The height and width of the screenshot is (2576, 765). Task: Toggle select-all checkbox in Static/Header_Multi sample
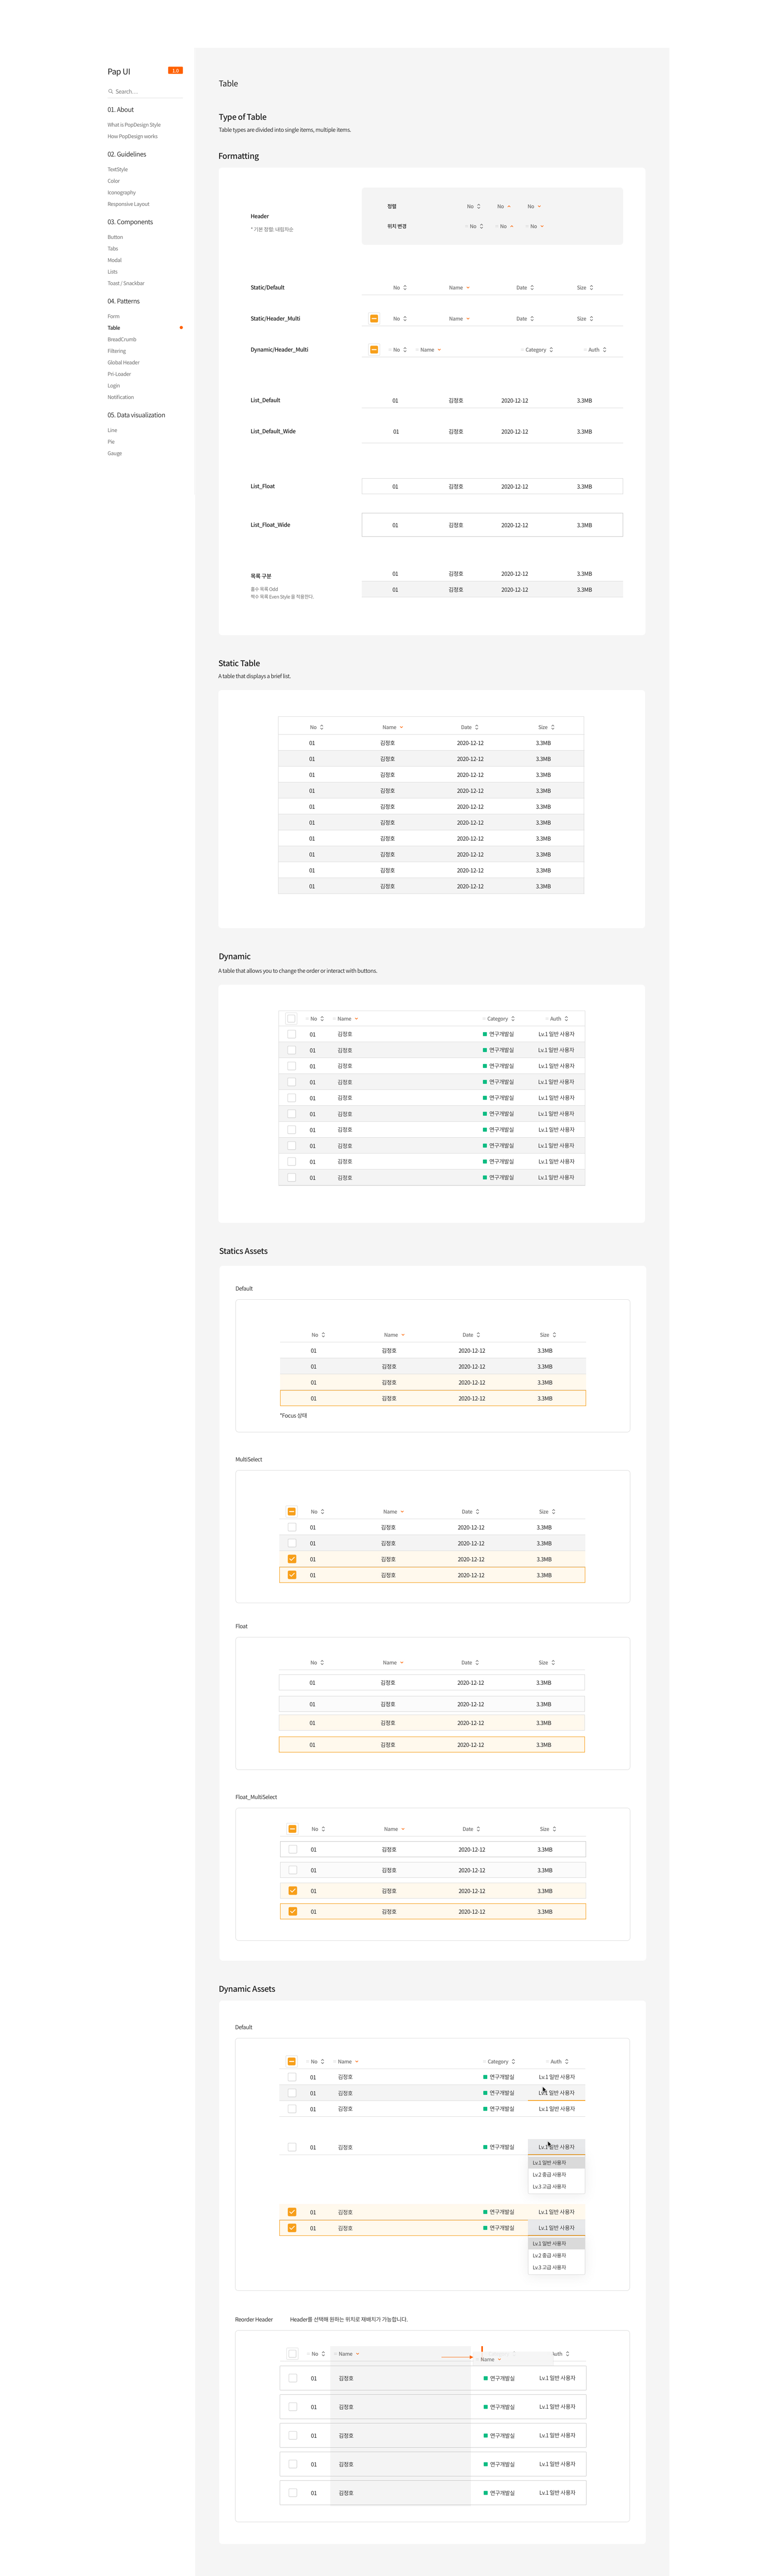pyautogui.click(x=374, y=318)
